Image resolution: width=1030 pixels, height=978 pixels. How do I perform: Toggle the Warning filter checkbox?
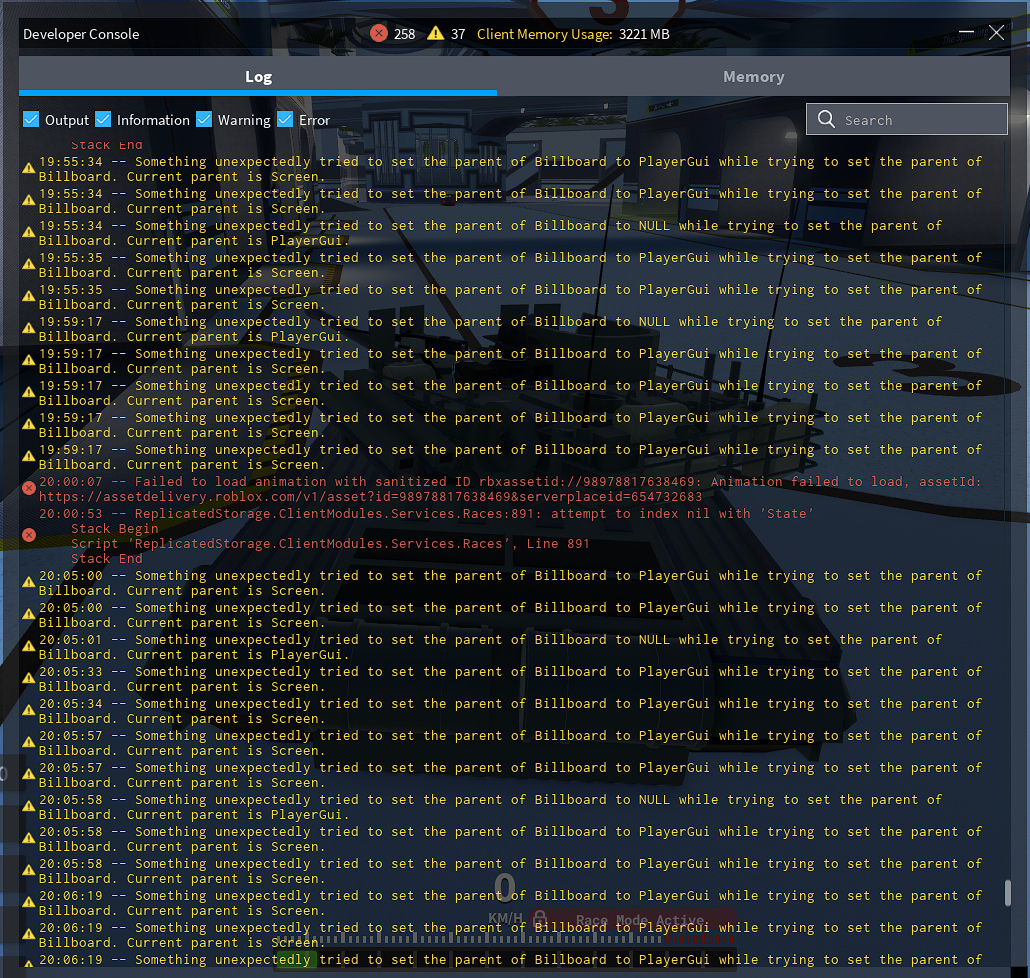(x=204, y=119)
